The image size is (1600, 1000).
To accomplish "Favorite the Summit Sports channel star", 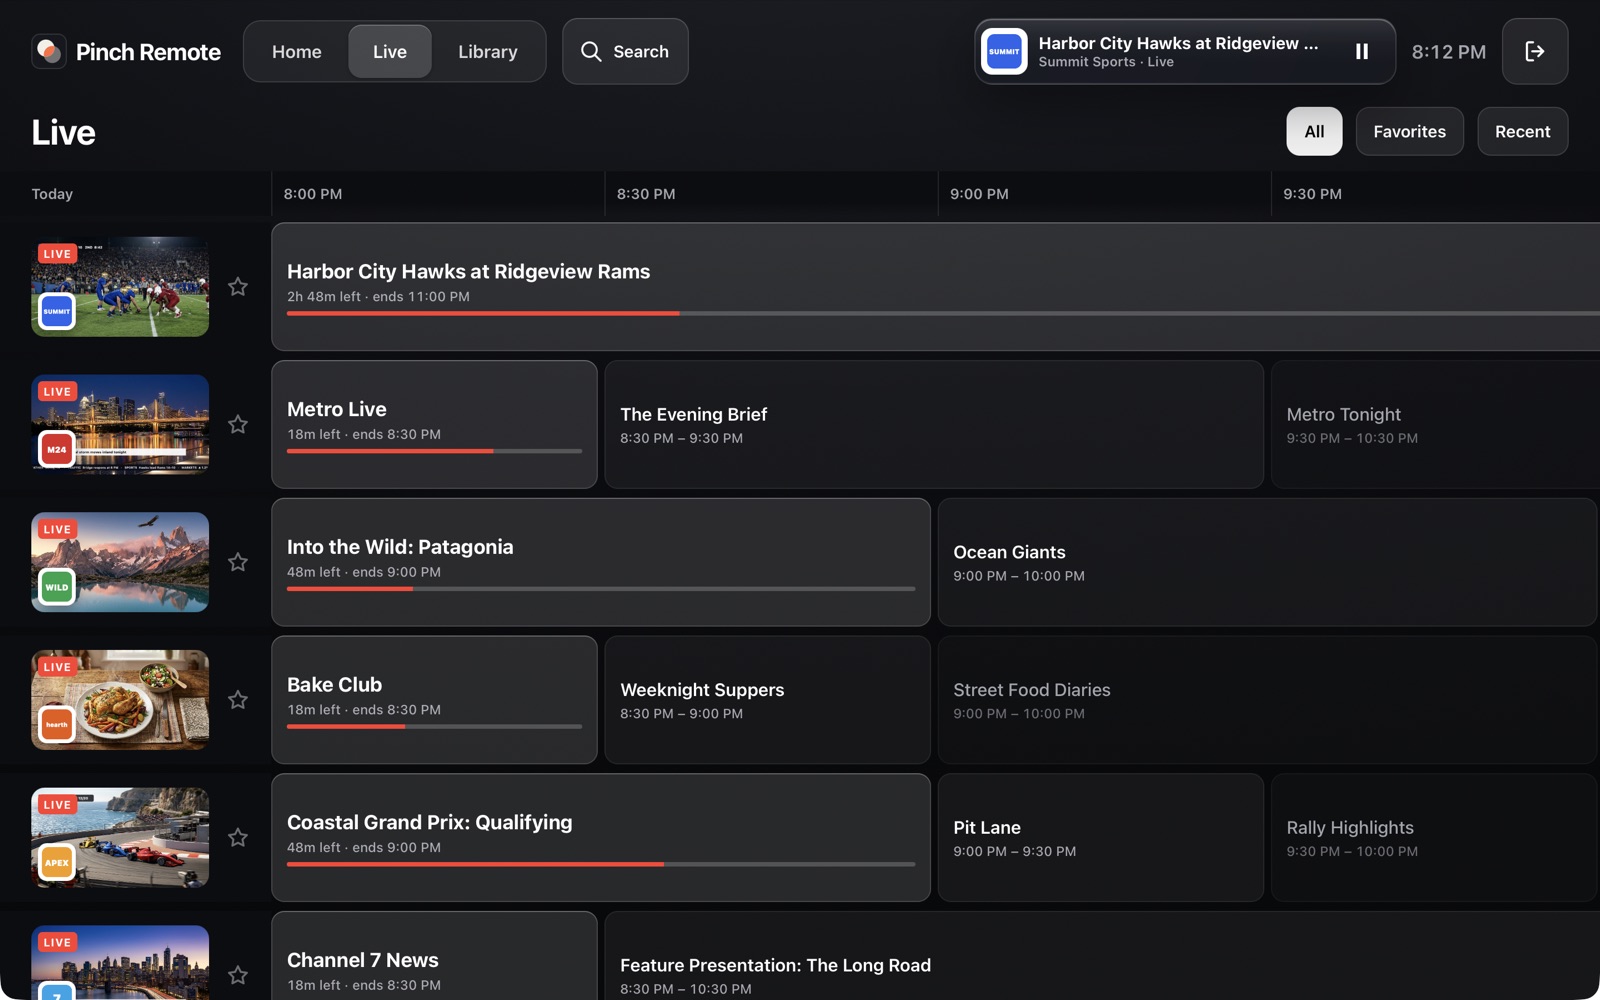I will coord(238,287).
